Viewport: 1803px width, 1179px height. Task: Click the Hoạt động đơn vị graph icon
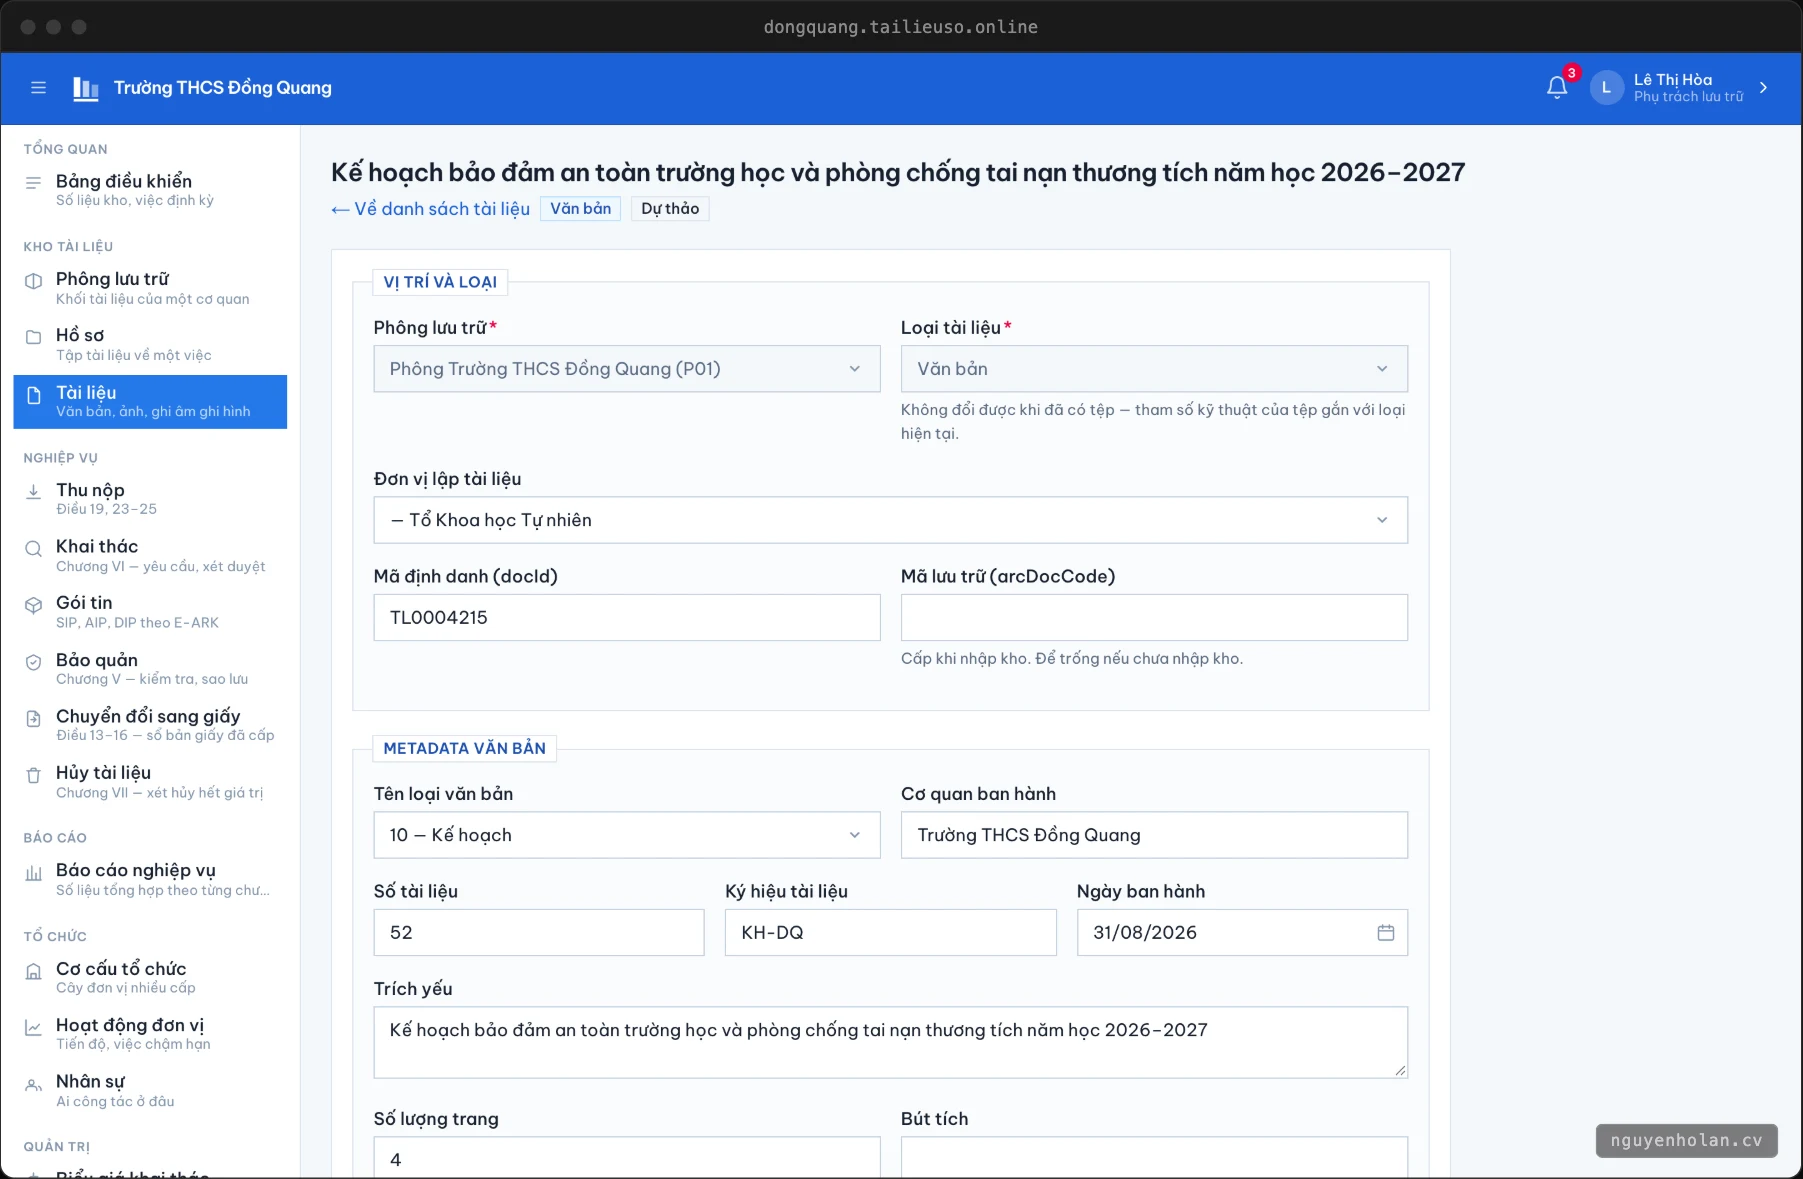coord(34,1027)
